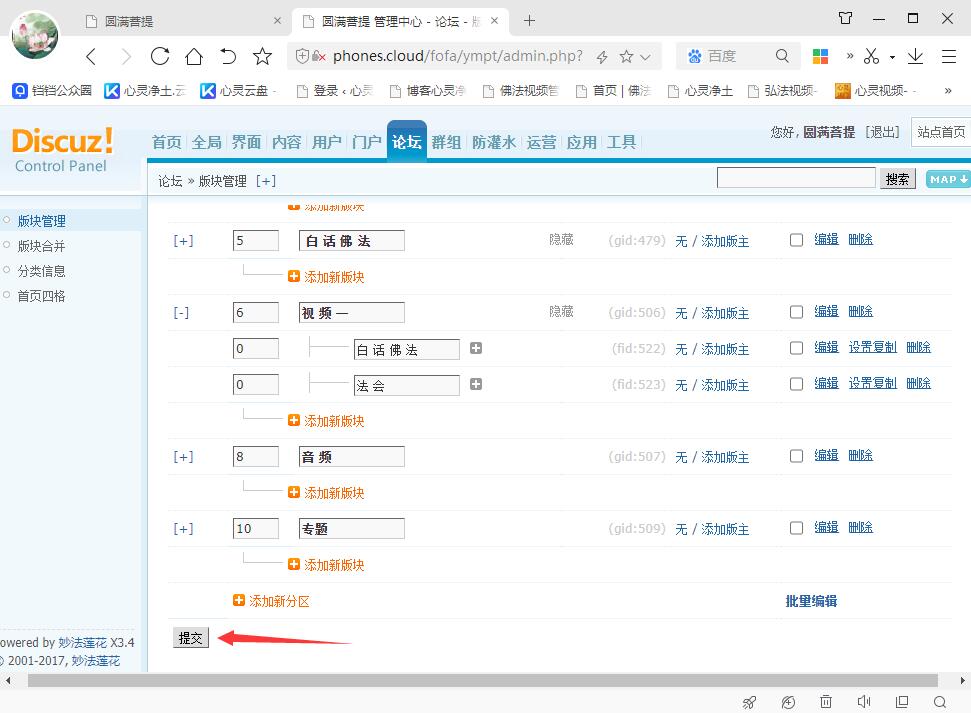The height and width of the screenshot is (713, 971).
Task: Tick the checkbox for fid:522 row
Action: pyautogui.click(x=796, y=348)
